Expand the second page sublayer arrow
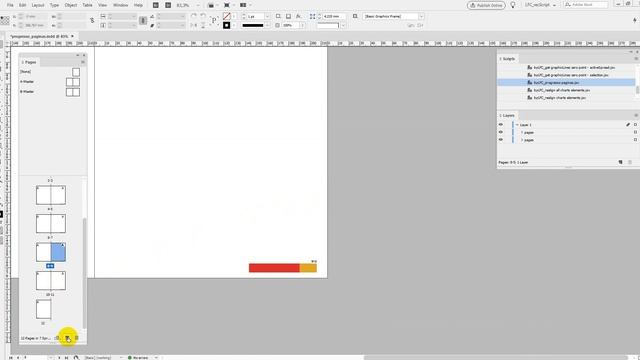Image resolution: width=640 pixels, height=360 pixels. [x=522, y=140]
